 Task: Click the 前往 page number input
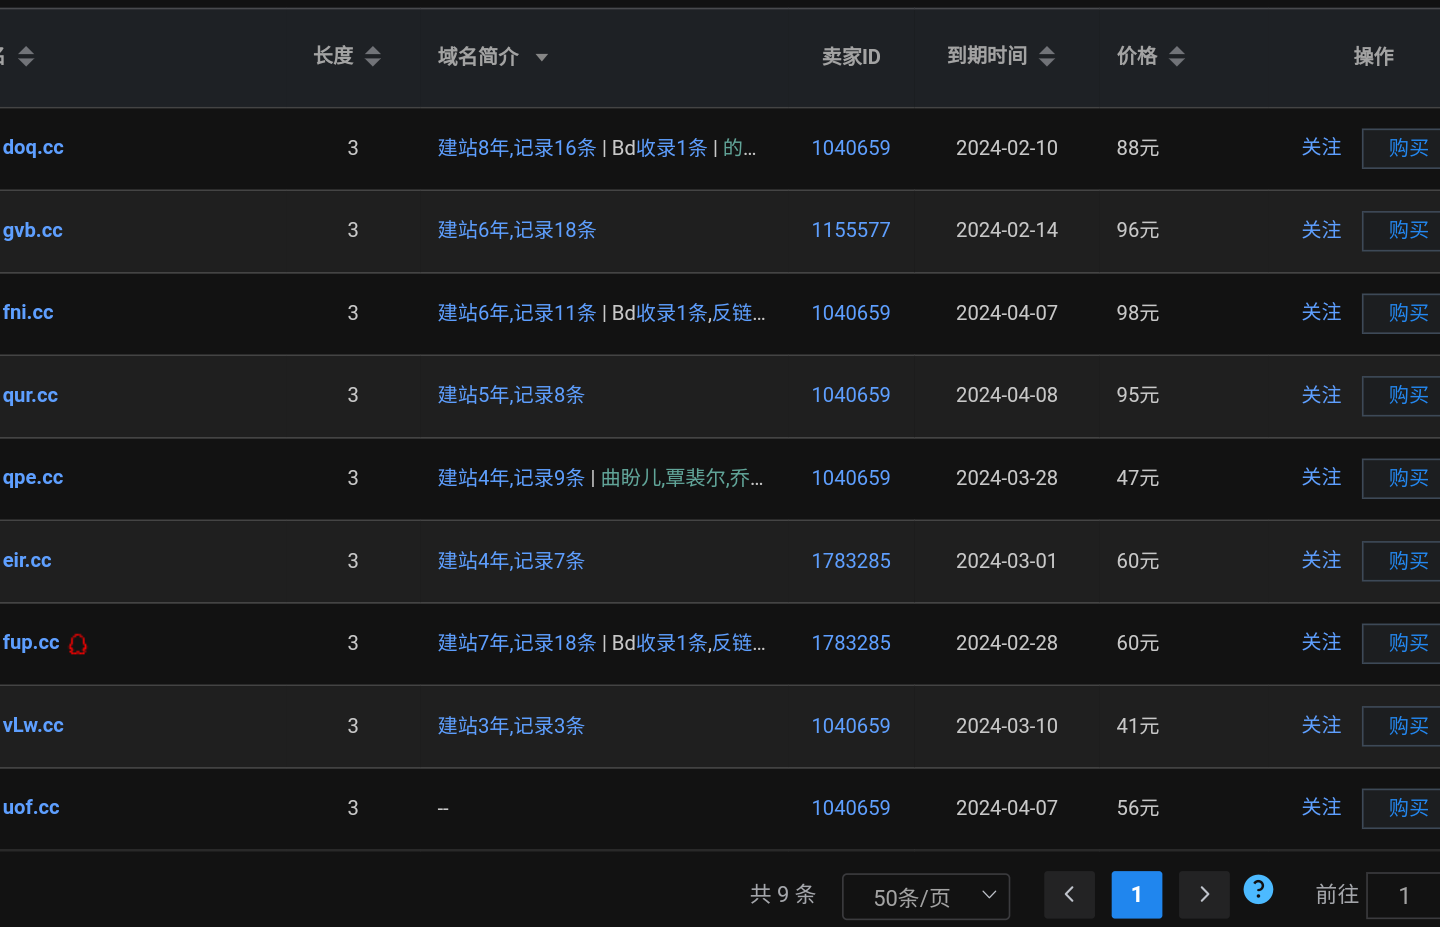coord(1403,896)
